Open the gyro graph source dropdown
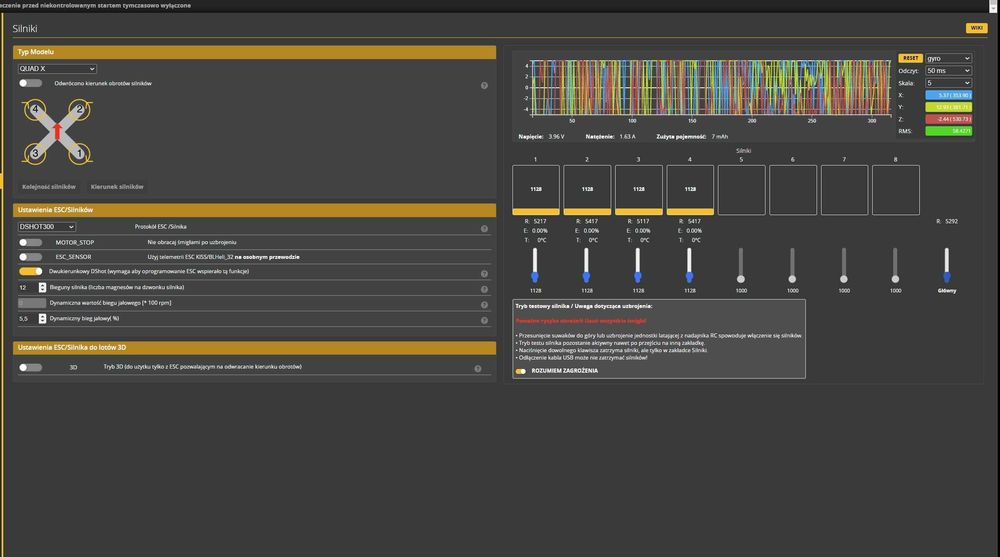Screen dimensions: 1000x557 click(948, 58)
